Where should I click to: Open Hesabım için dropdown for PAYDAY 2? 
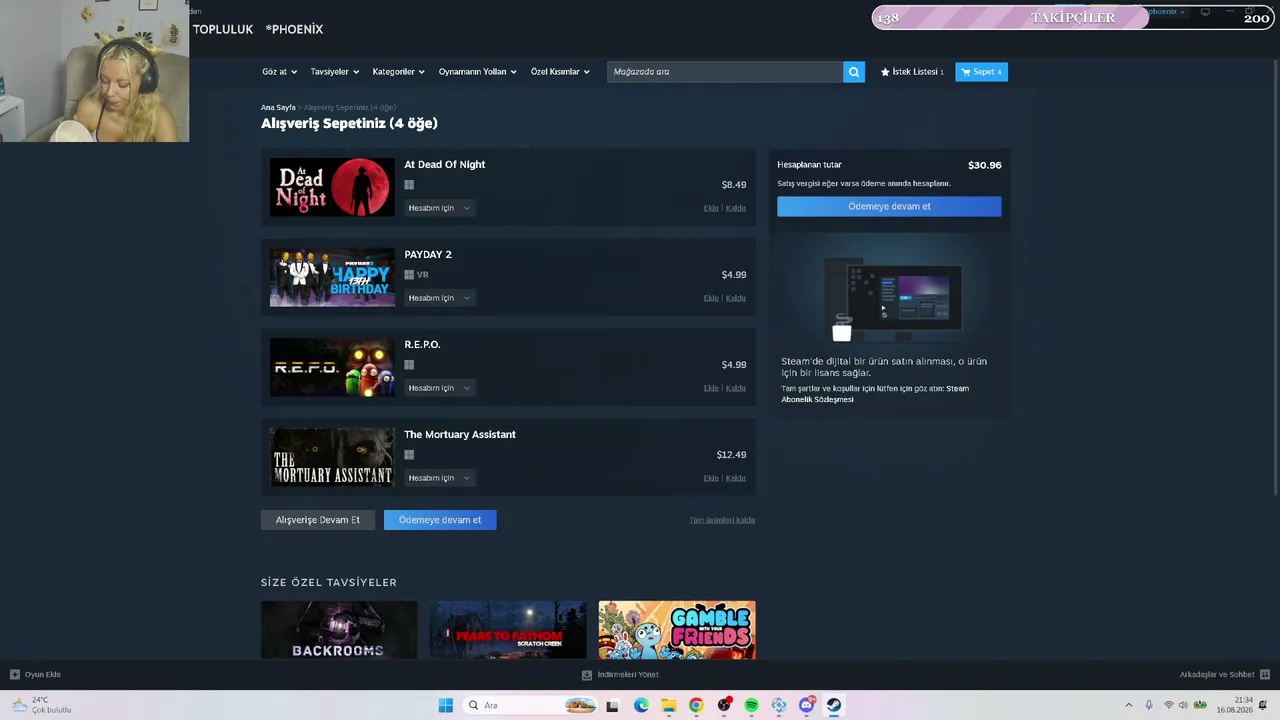439,298
